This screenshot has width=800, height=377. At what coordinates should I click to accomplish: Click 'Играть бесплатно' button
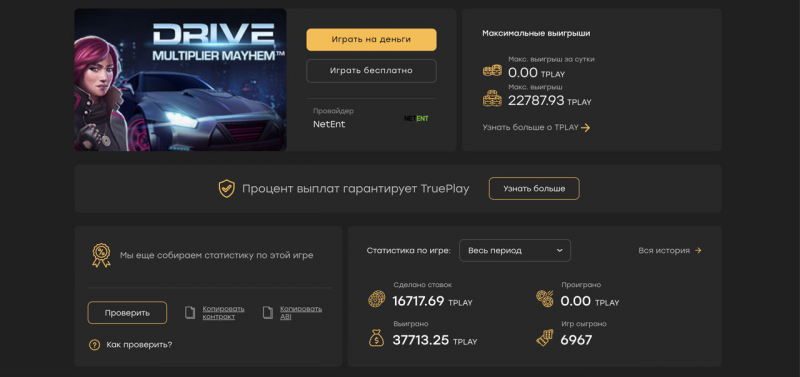[x=371, y=71]
